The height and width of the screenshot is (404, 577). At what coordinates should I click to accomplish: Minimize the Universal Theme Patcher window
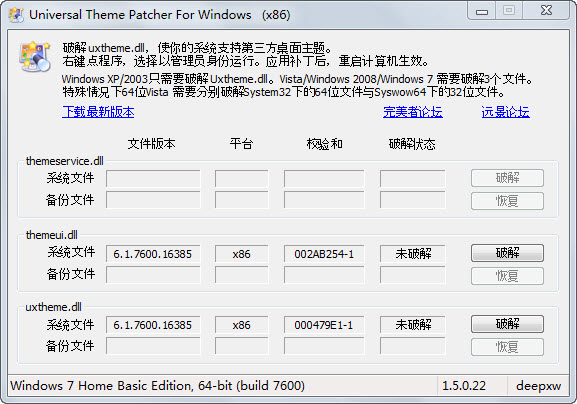482,11
